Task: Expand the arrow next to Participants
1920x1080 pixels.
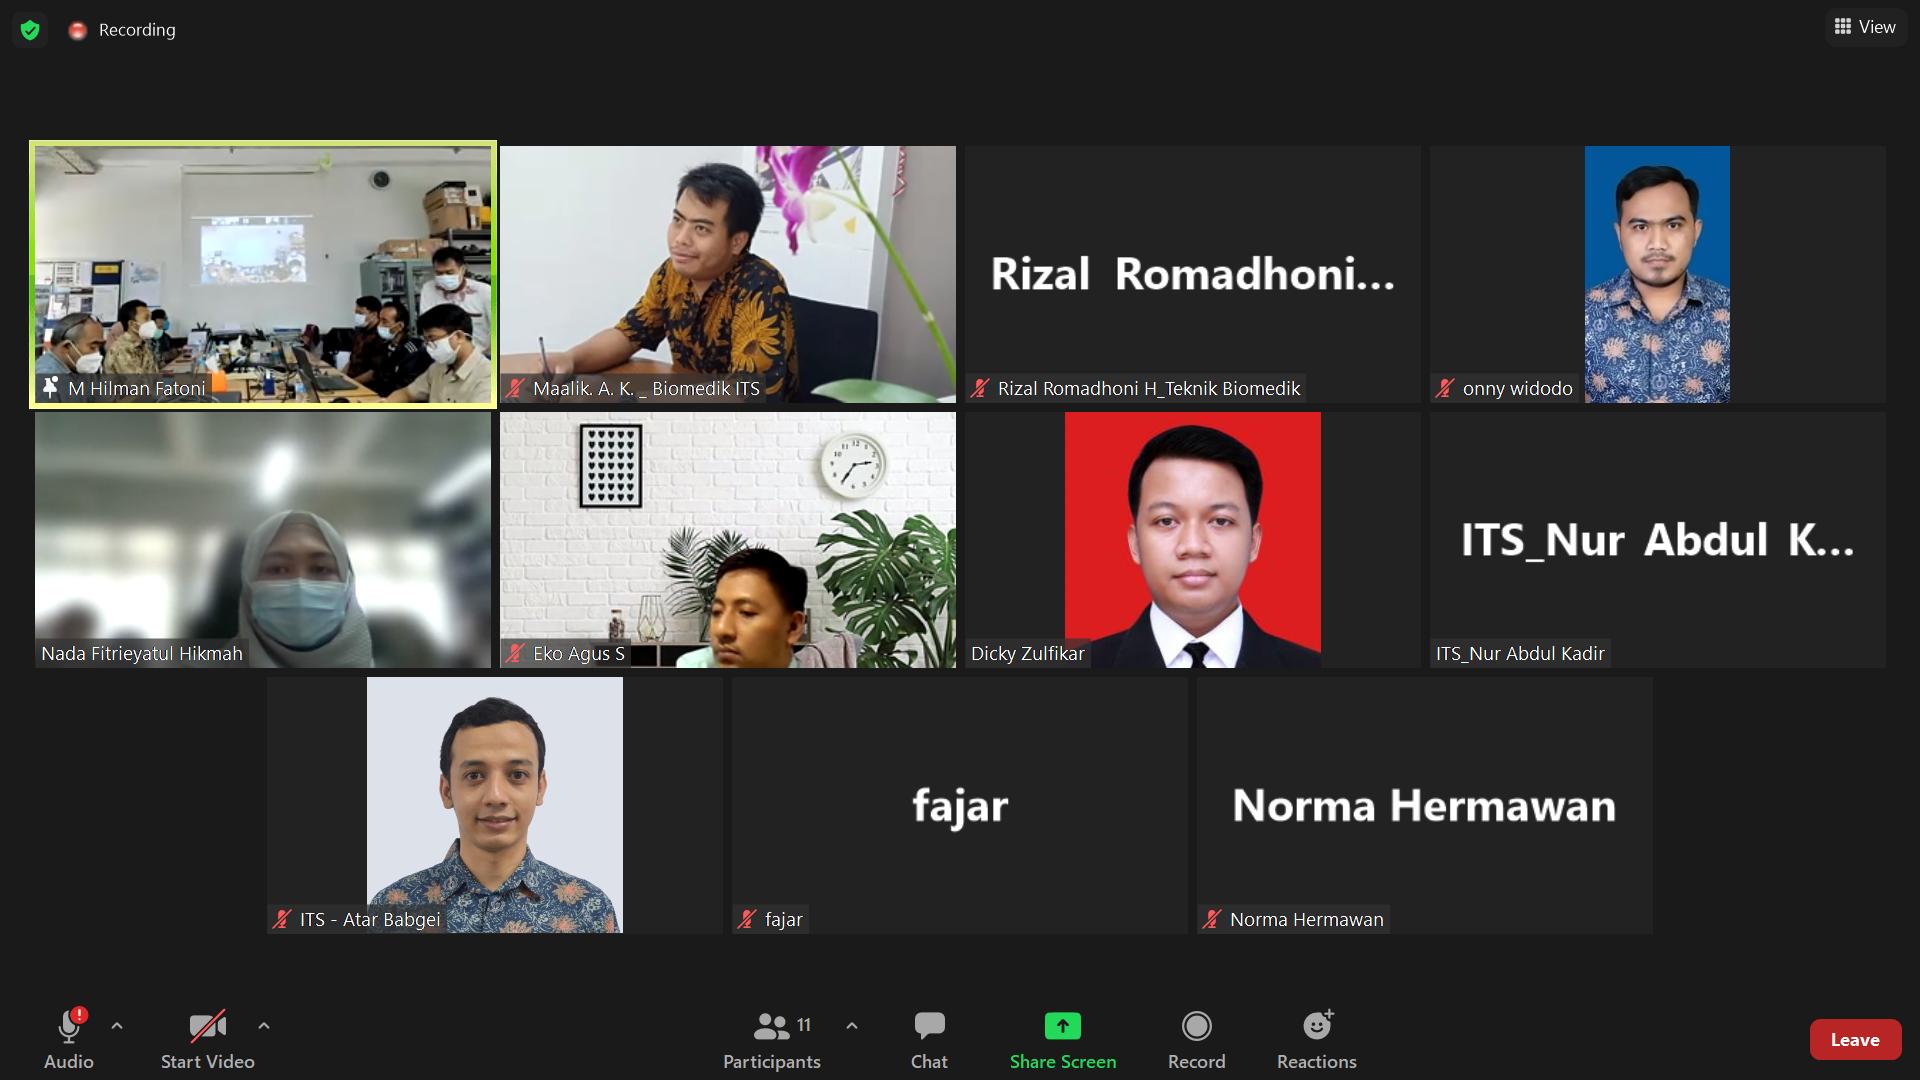Action: pyautogui.click(x=852, y=1026)
